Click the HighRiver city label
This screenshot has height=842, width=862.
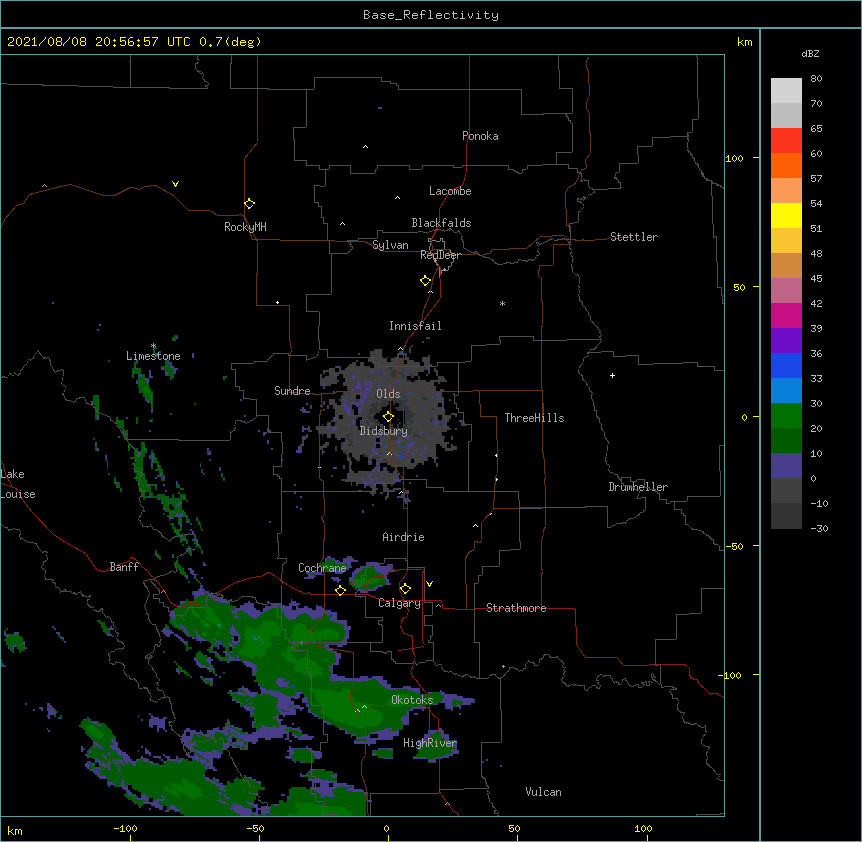[430, 743]
